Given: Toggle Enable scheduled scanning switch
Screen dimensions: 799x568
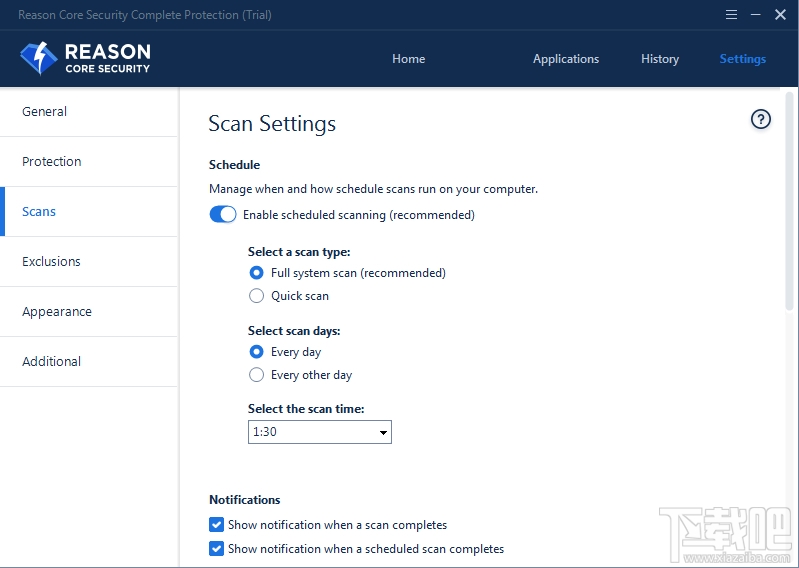Looking at the screenshot, I should (223, 214).
